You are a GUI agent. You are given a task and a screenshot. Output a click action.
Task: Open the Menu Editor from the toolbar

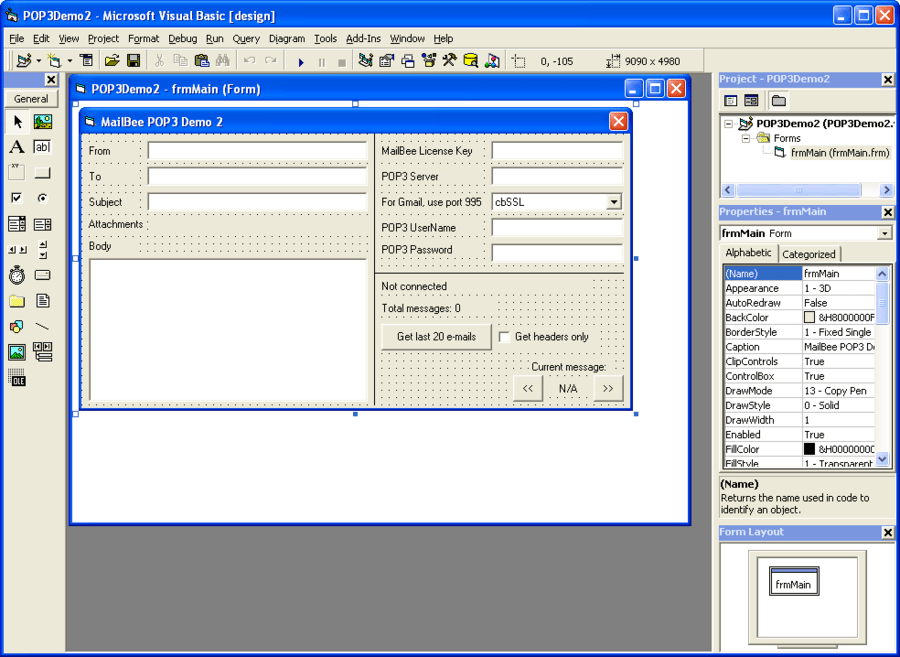pos(86,61)
